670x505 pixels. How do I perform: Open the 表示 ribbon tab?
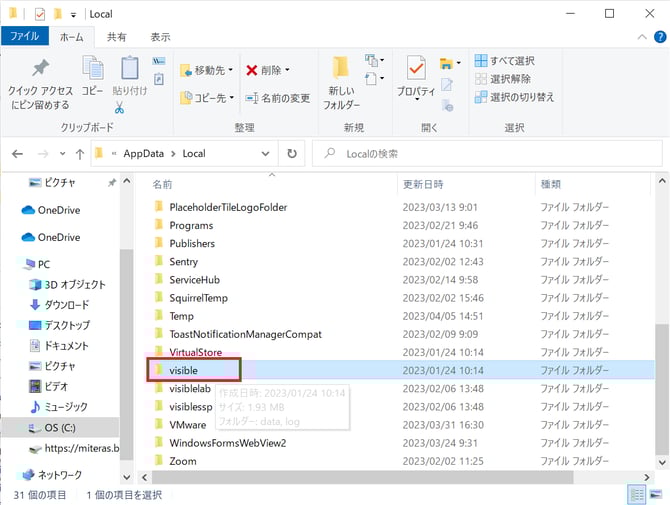coord(160,37)
